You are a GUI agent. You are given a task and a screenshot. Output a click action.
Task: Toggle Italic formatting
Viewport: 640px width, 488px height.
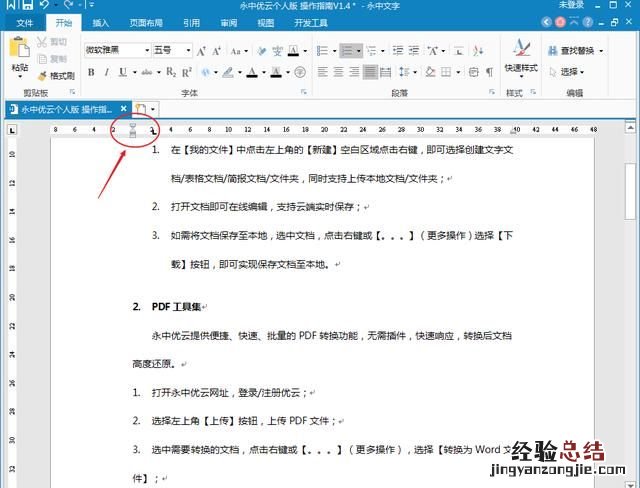point(106,72)
